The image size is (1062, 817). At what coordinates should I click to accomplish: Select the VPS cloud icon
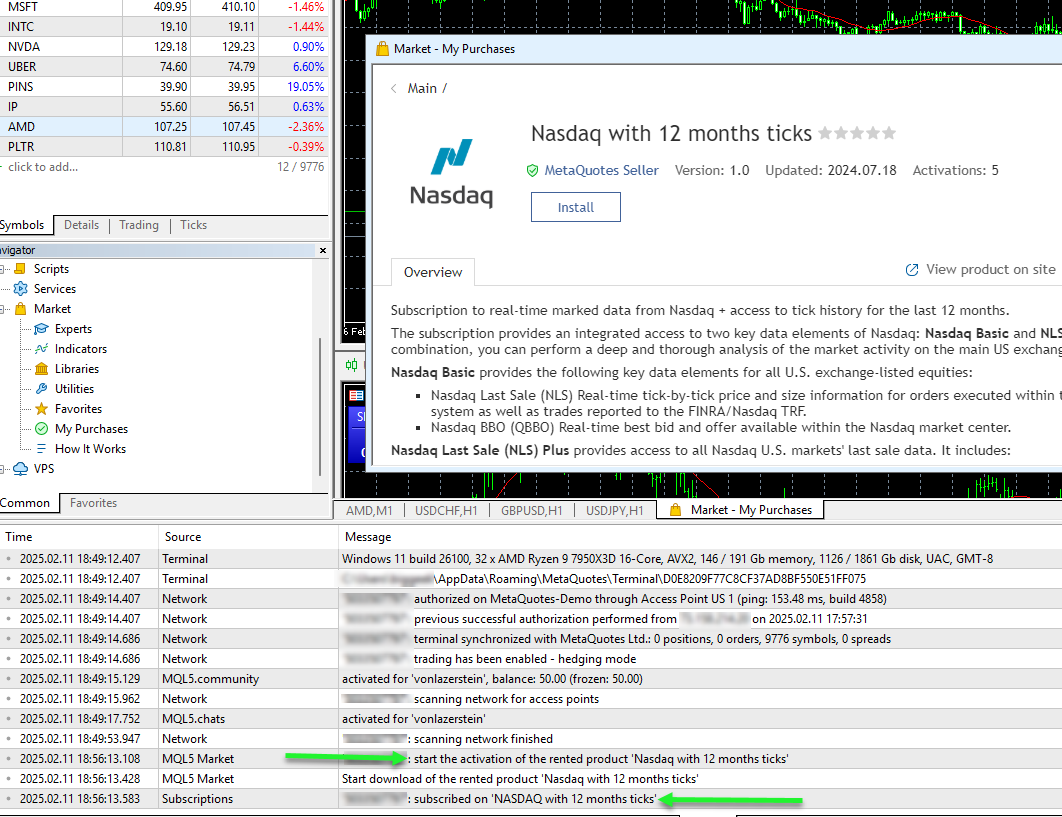[x=20, y=469]
